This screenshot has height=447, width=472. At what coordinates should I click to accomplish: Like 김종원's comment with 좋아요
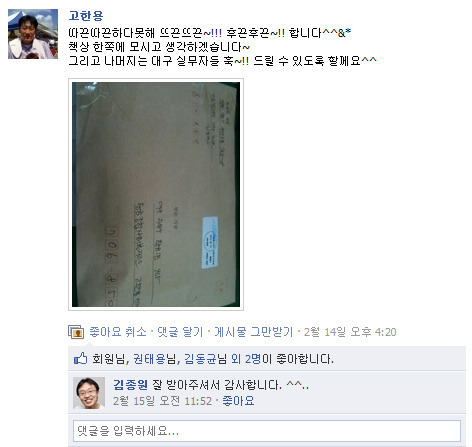click(x=238, y=401)
